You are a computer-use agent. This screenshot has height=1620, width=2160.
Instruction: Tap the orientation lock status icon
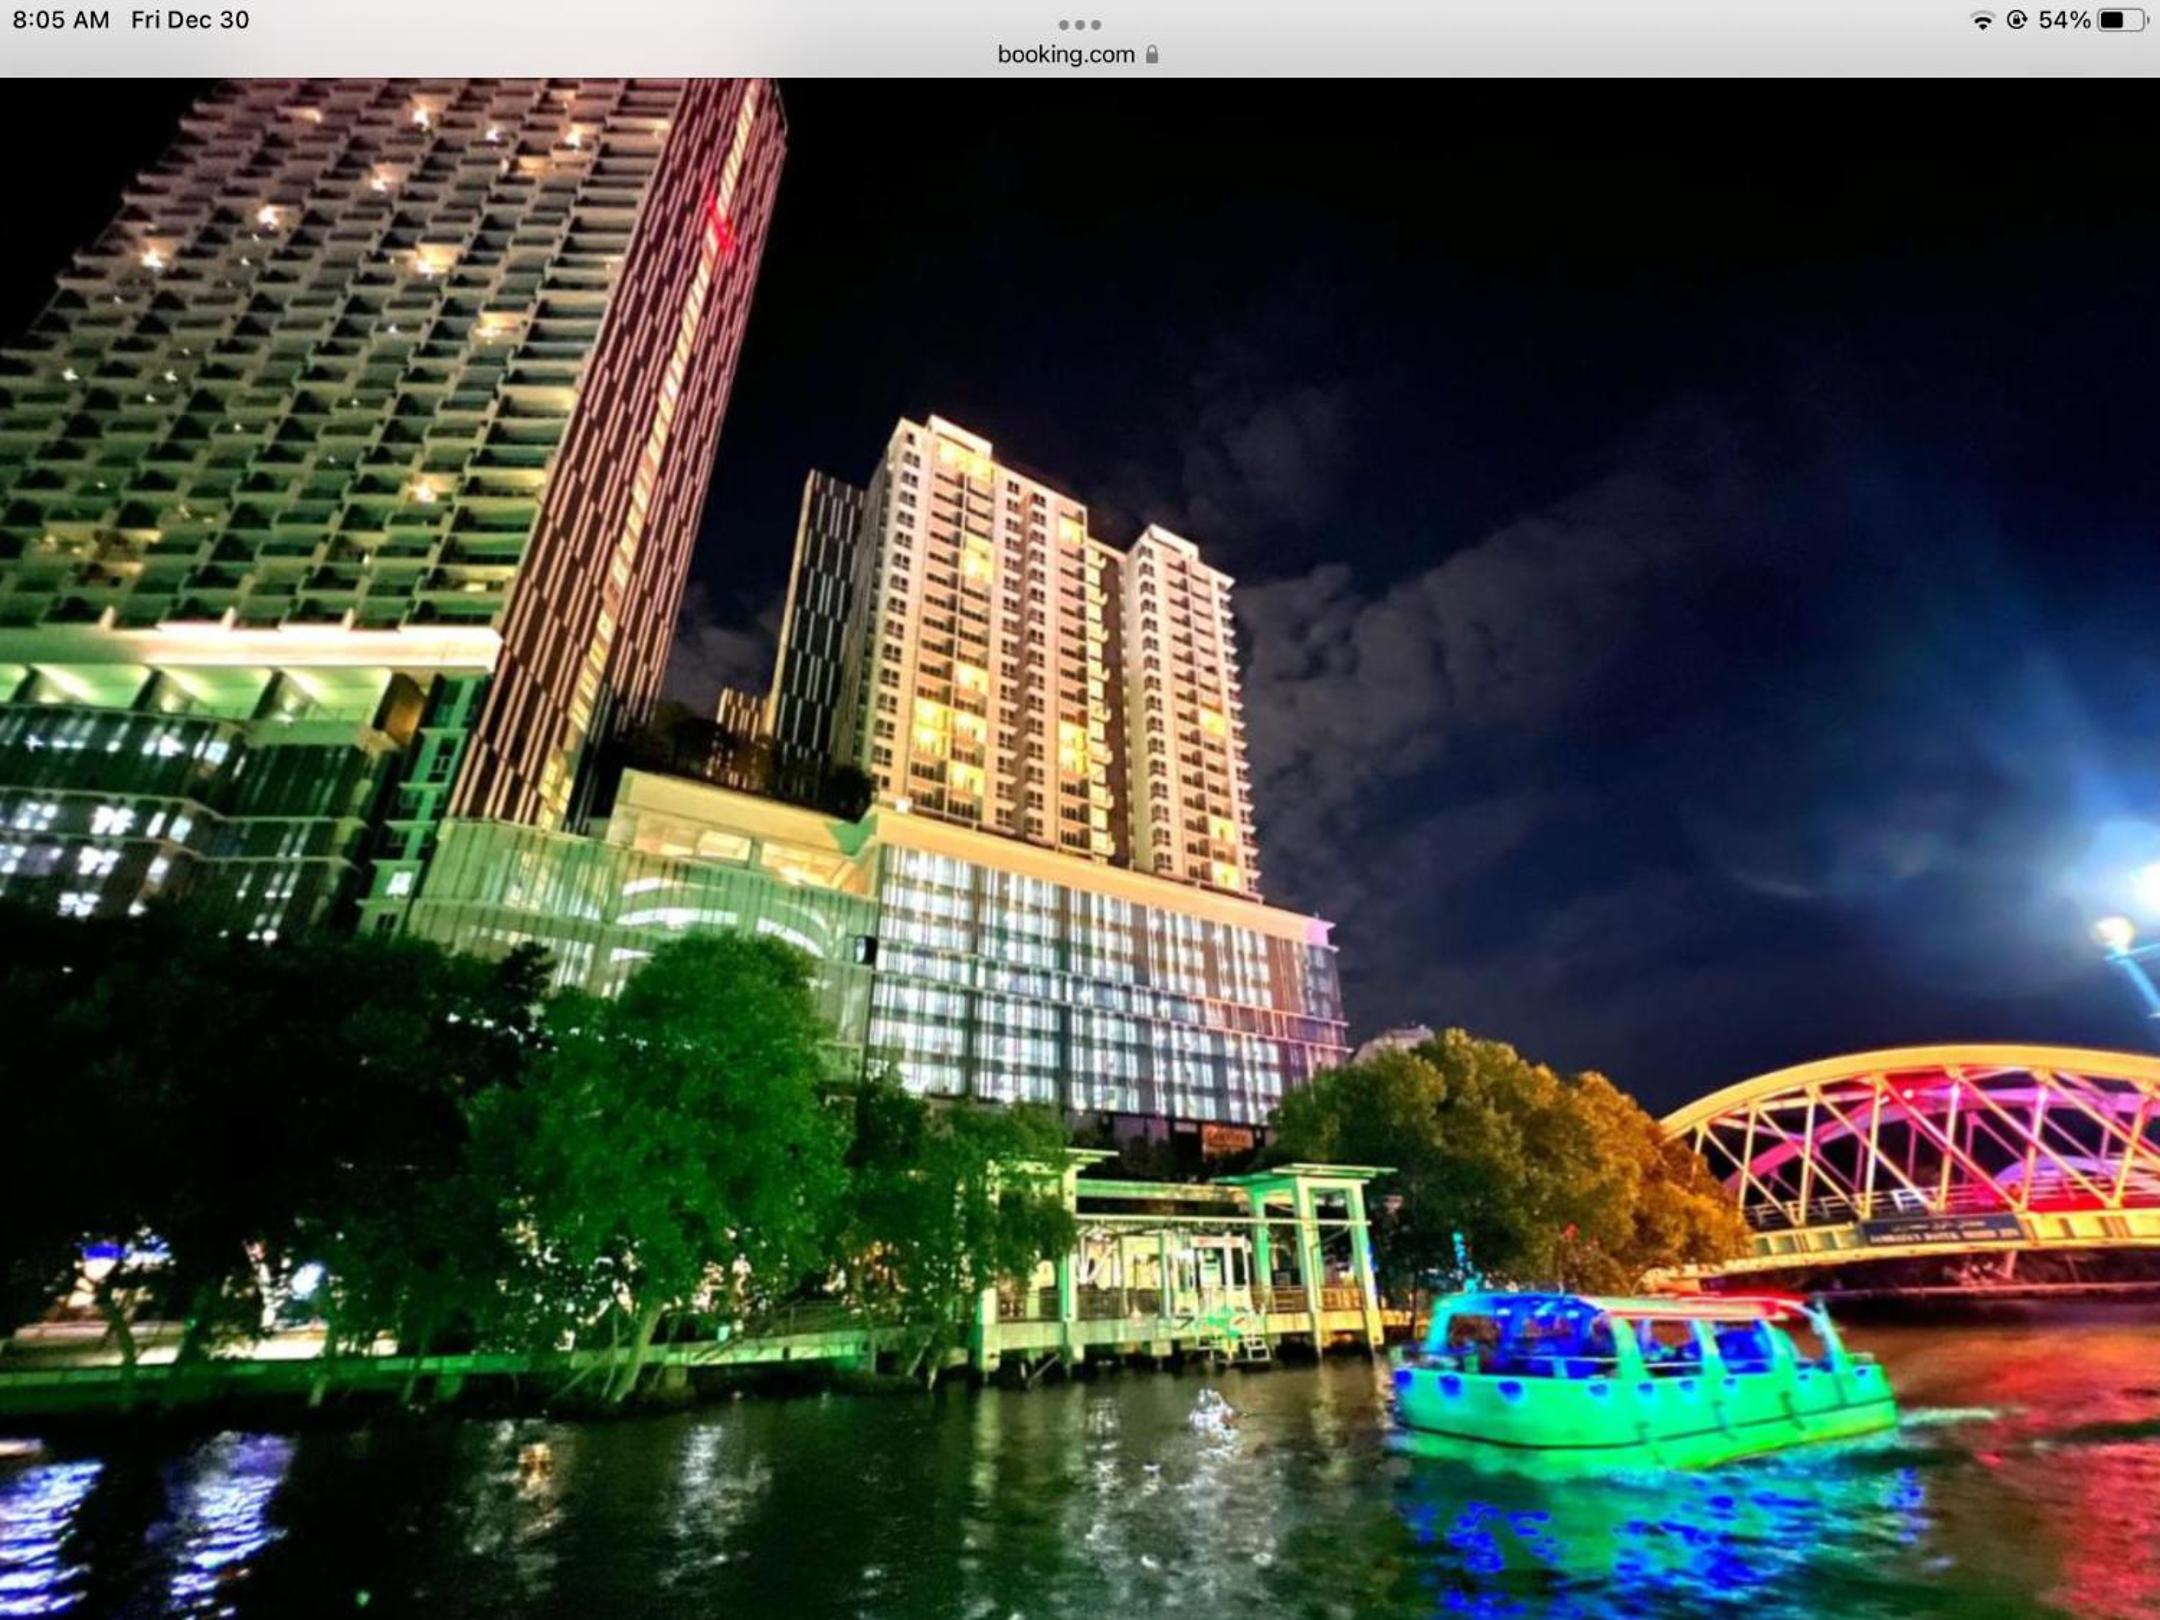(x=2017, y=20)
